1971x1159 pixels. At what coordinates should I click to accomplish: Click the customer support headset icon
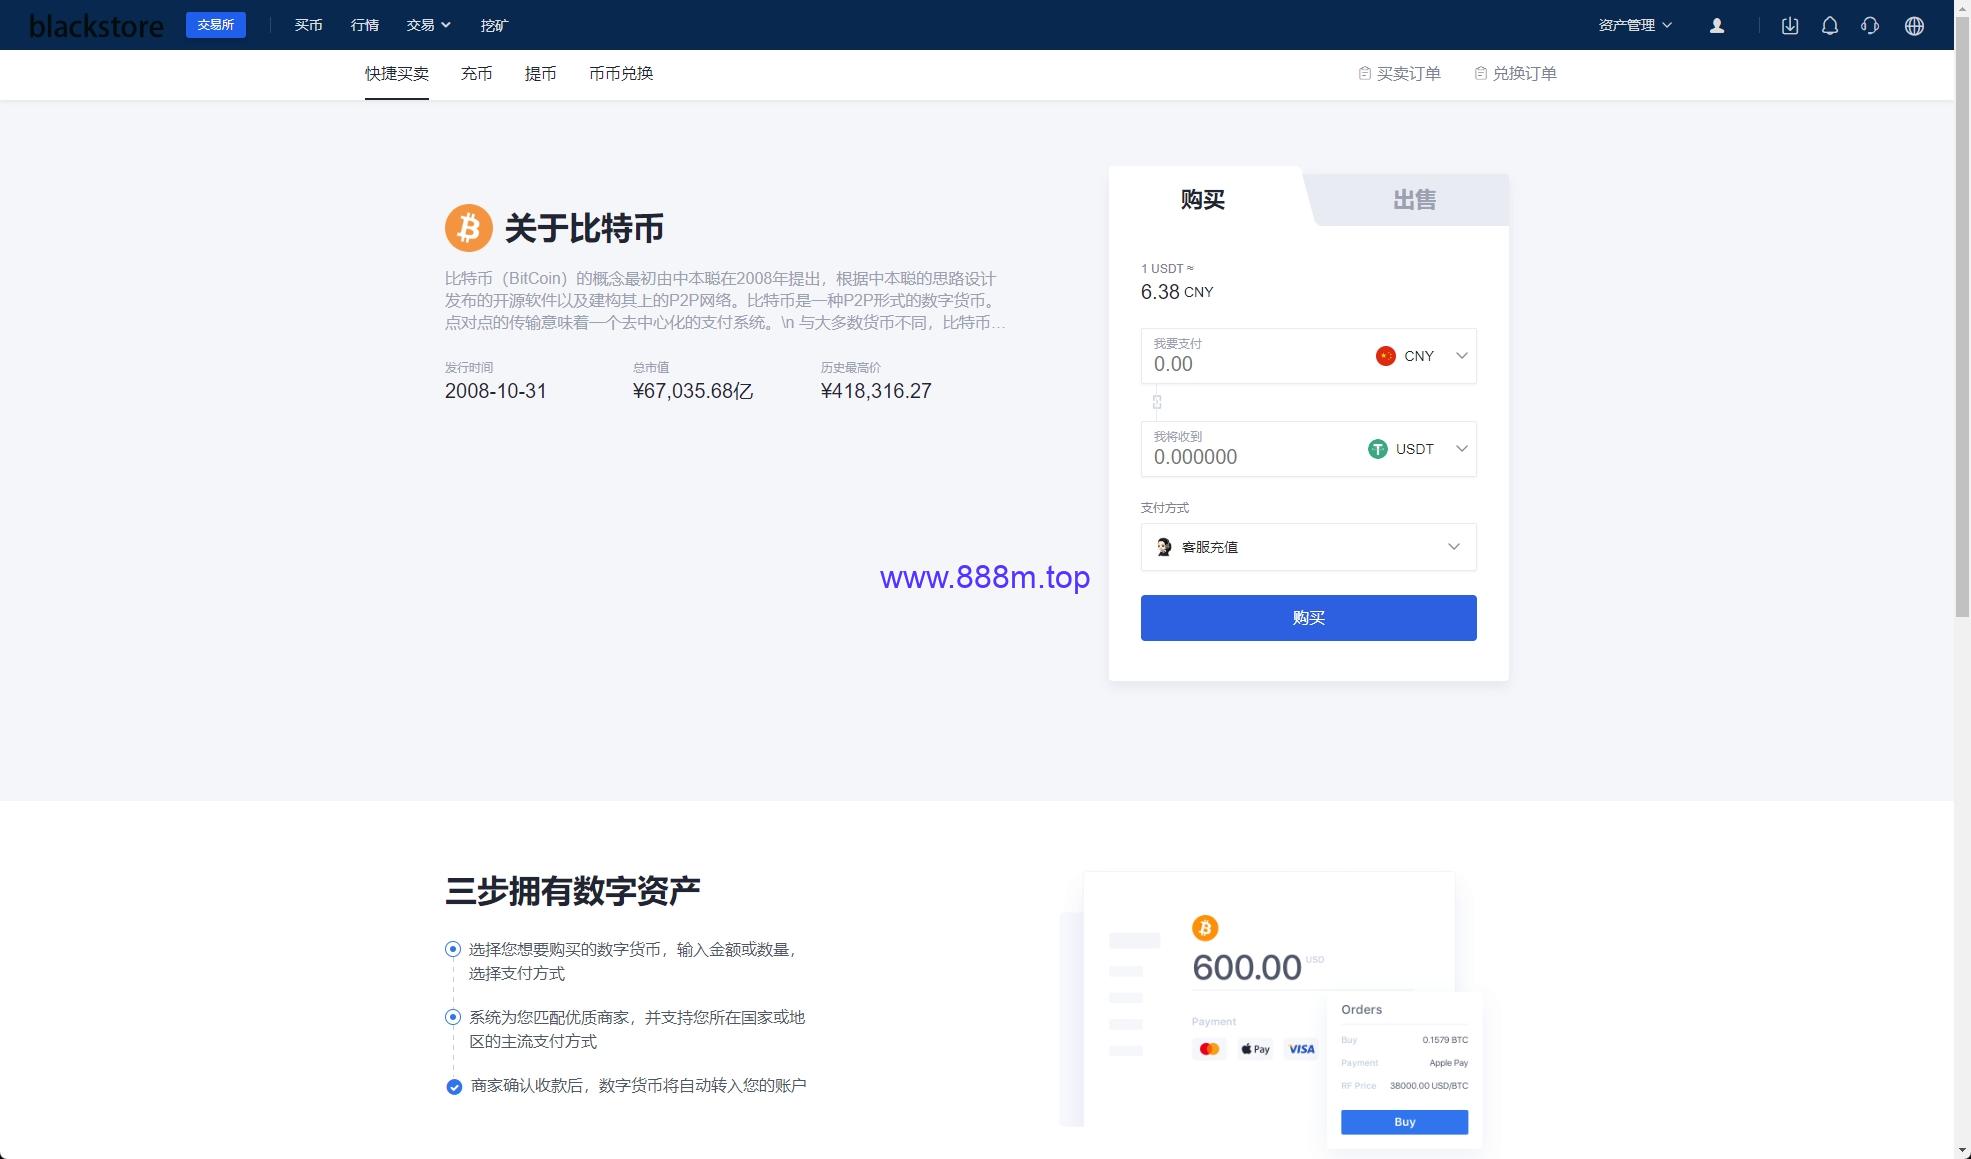click(1870, 26)
